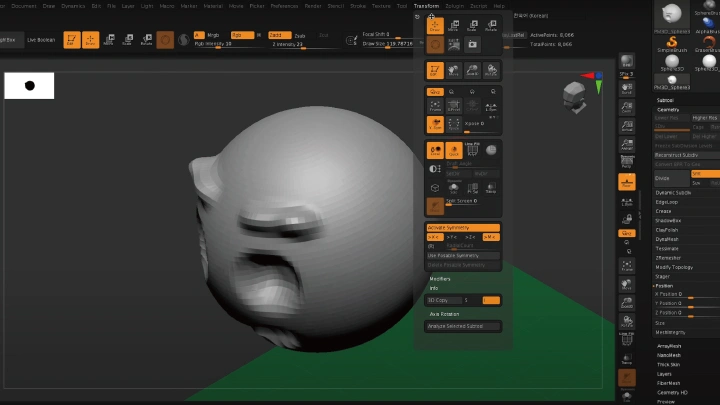Expand the ShadowBox section
This screenshot has height=405, width=720.
click(x=668, y=221)
